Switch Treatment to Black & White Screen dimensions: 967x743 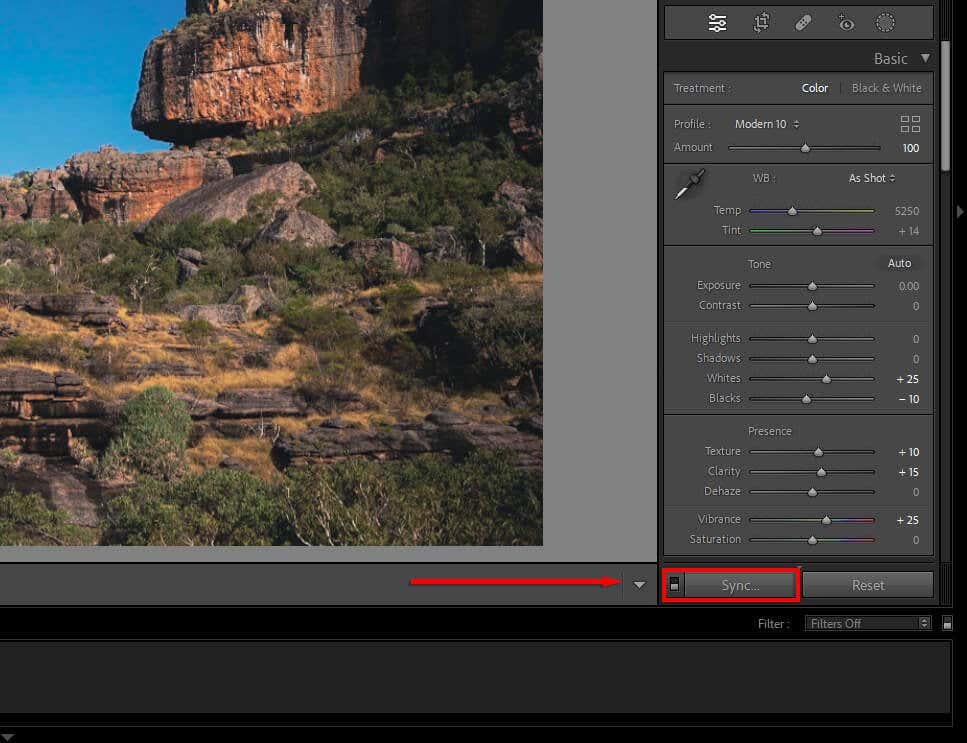coord(886,88)
